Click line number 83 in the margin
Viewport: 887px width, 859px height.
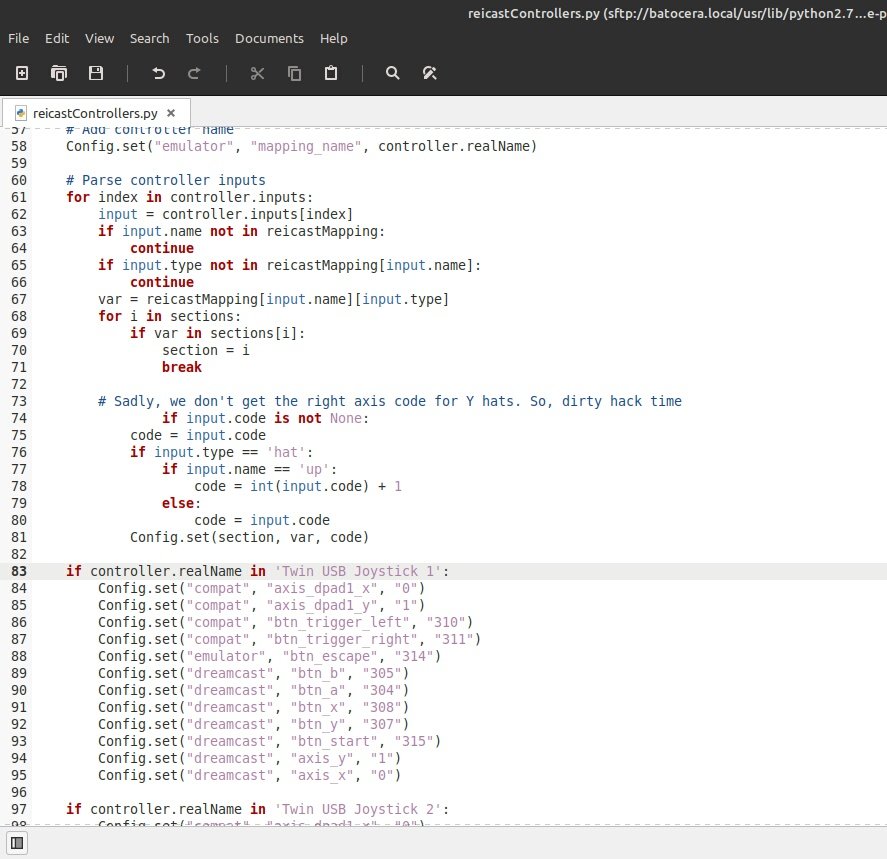[18, 571]
